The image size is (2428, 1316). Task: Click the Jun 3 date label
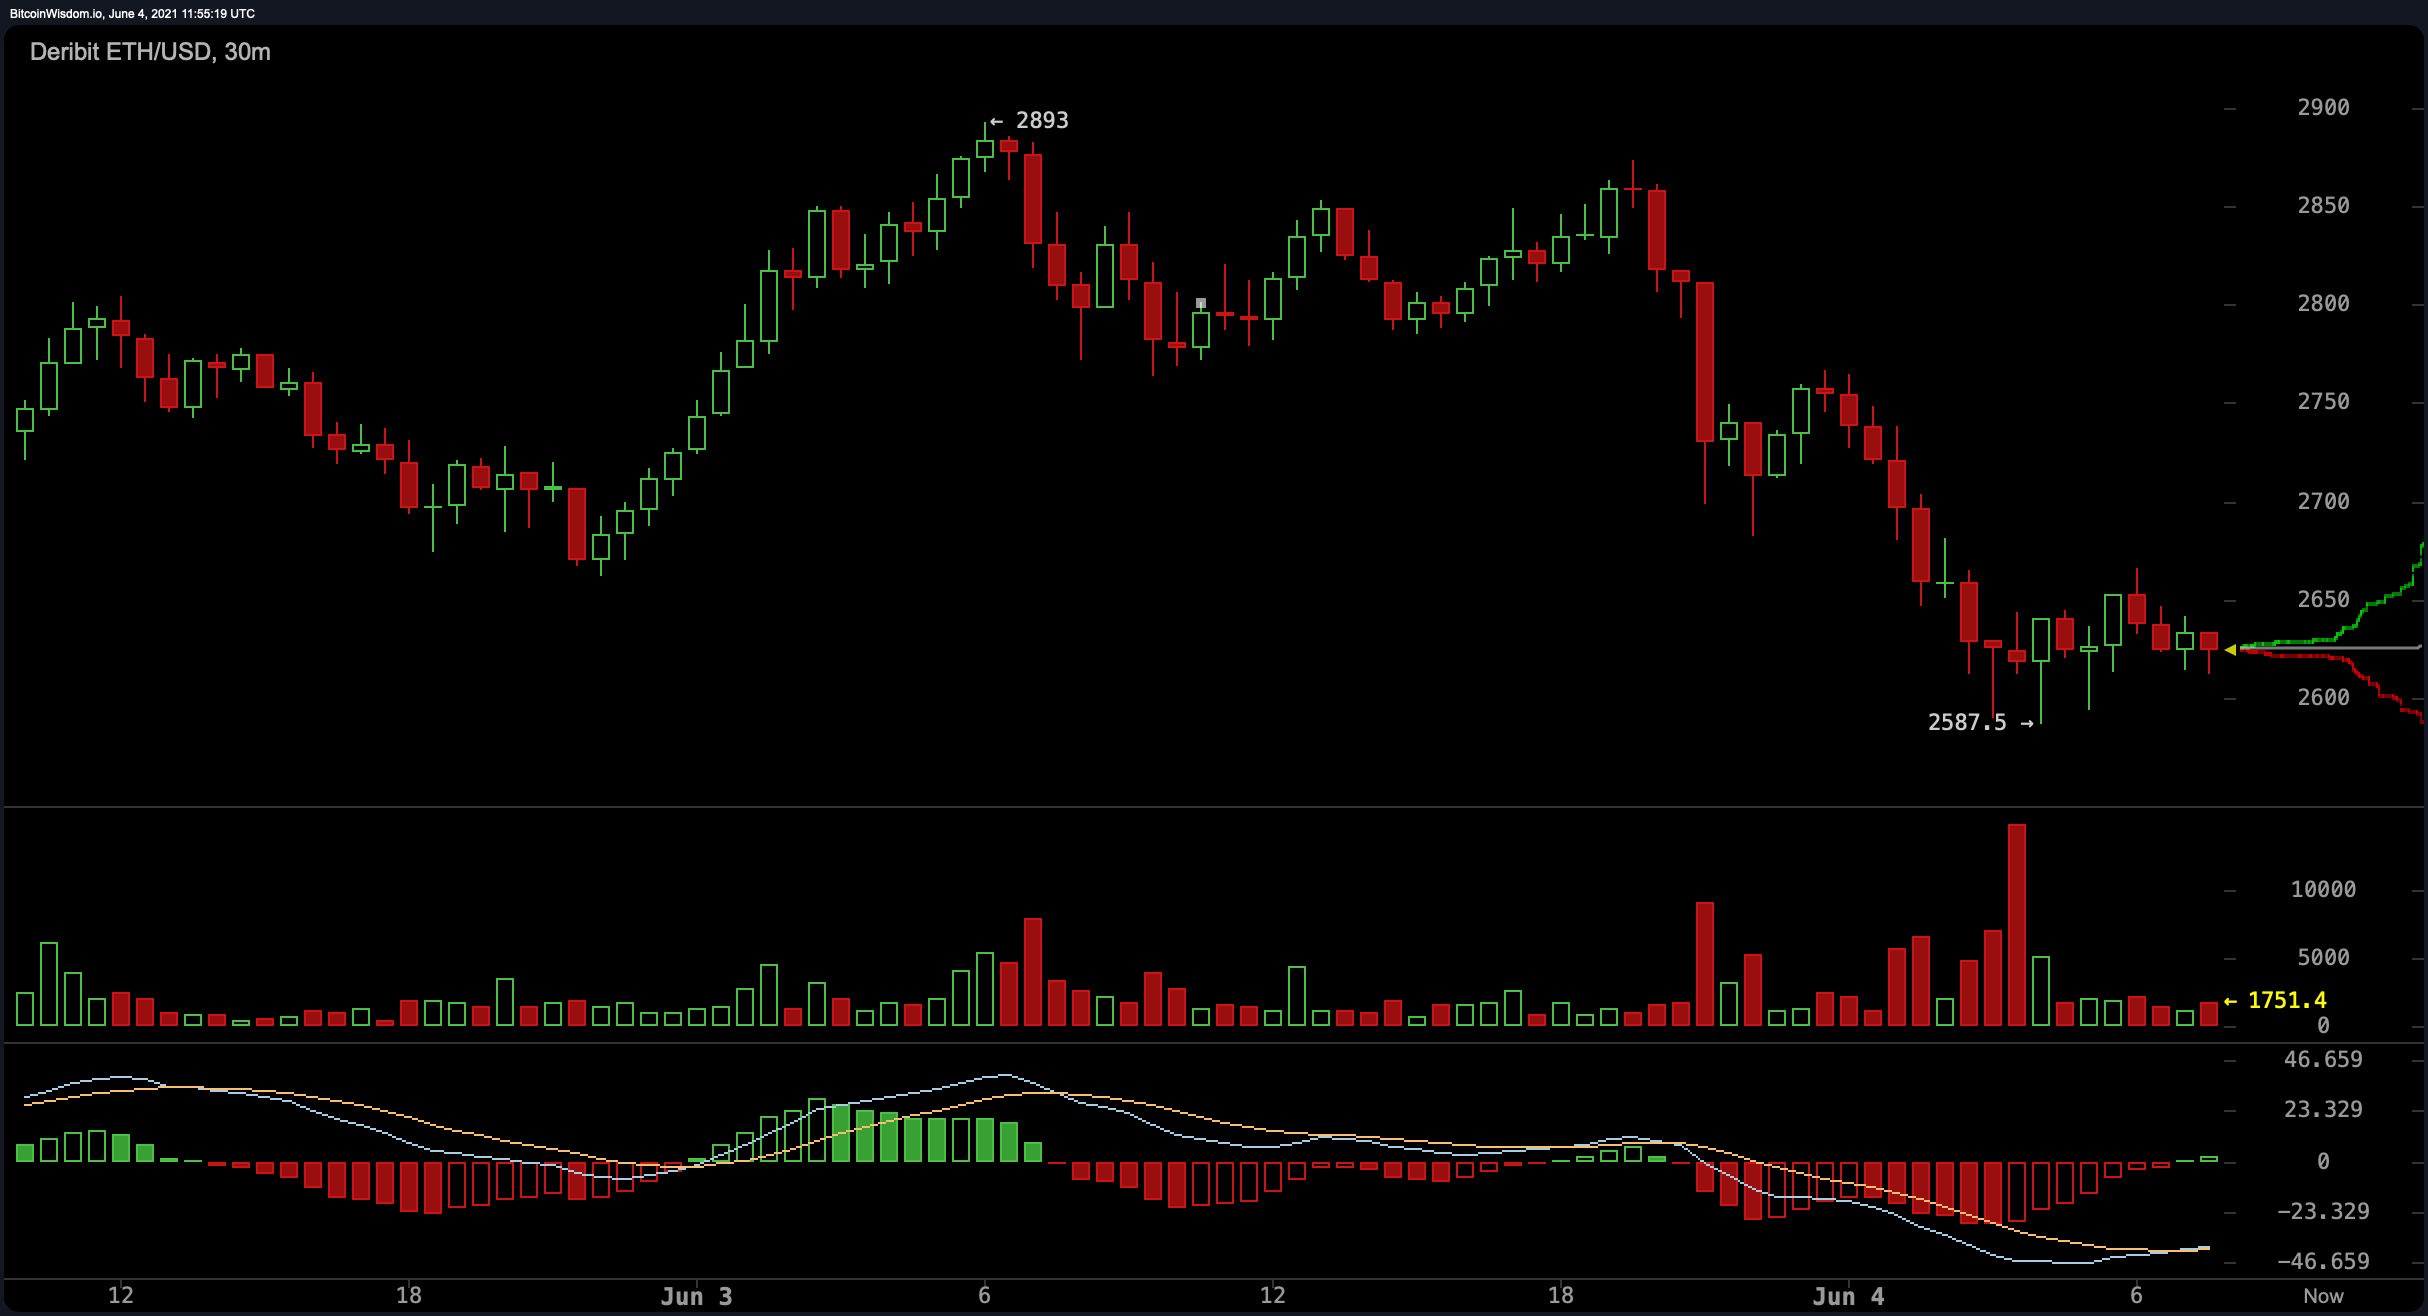(696, 1297)
